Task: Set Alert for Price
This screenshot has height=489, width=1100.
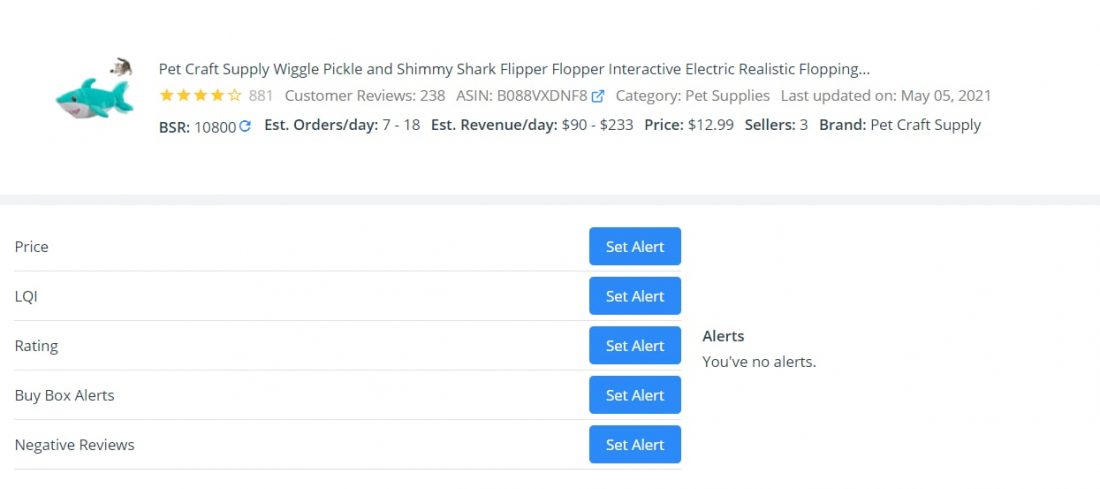Action: click(x=635, y=246)
